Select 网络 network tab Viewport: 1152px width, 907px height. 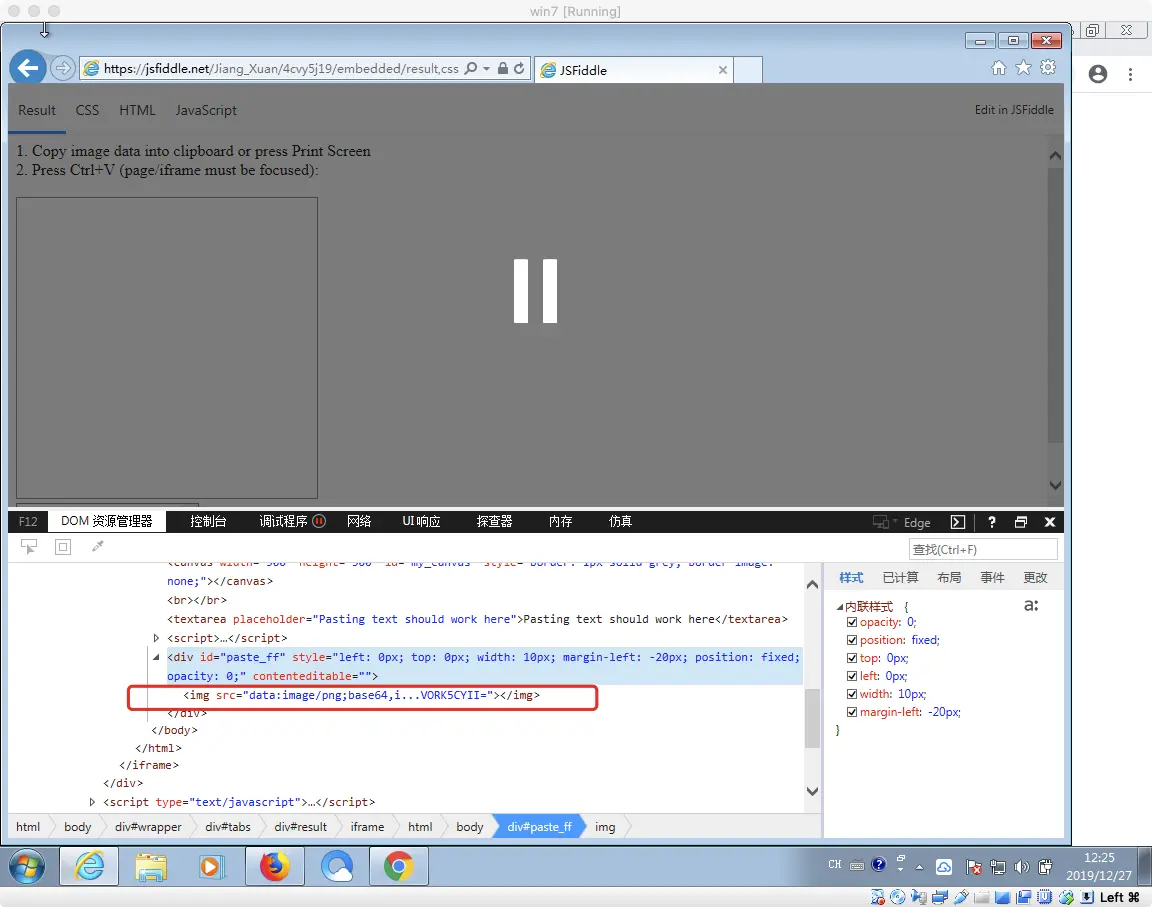359,521
